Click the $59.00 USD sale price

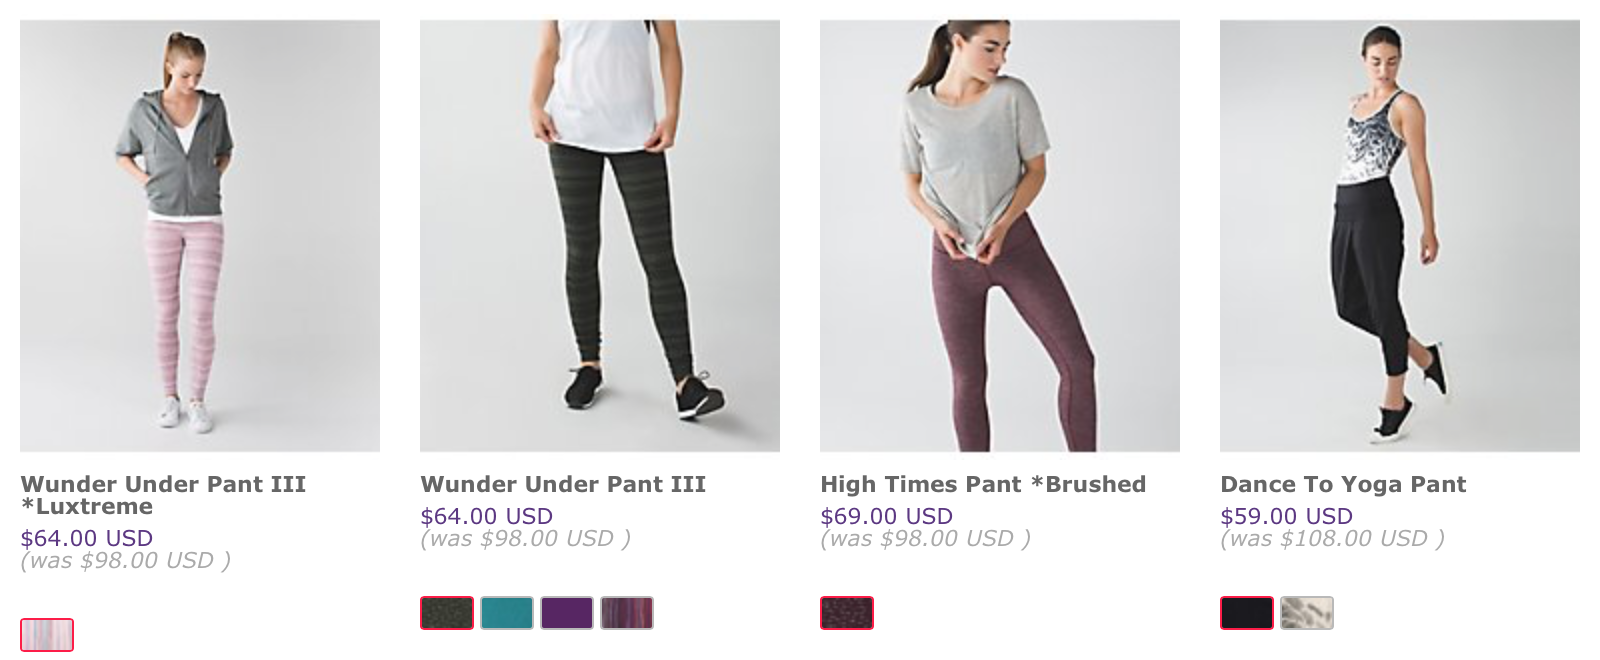1286,516
